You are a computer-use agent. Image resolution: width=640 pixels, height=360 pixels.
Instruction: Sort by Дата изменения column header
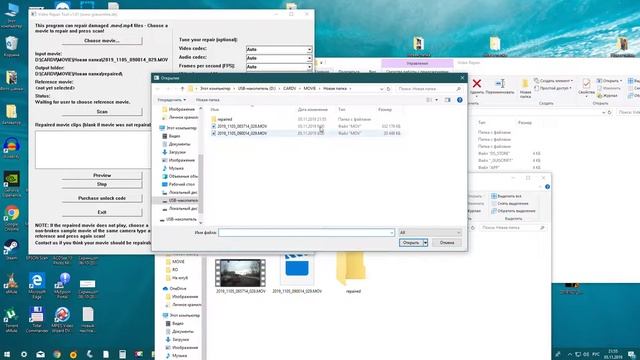[313, 110]
